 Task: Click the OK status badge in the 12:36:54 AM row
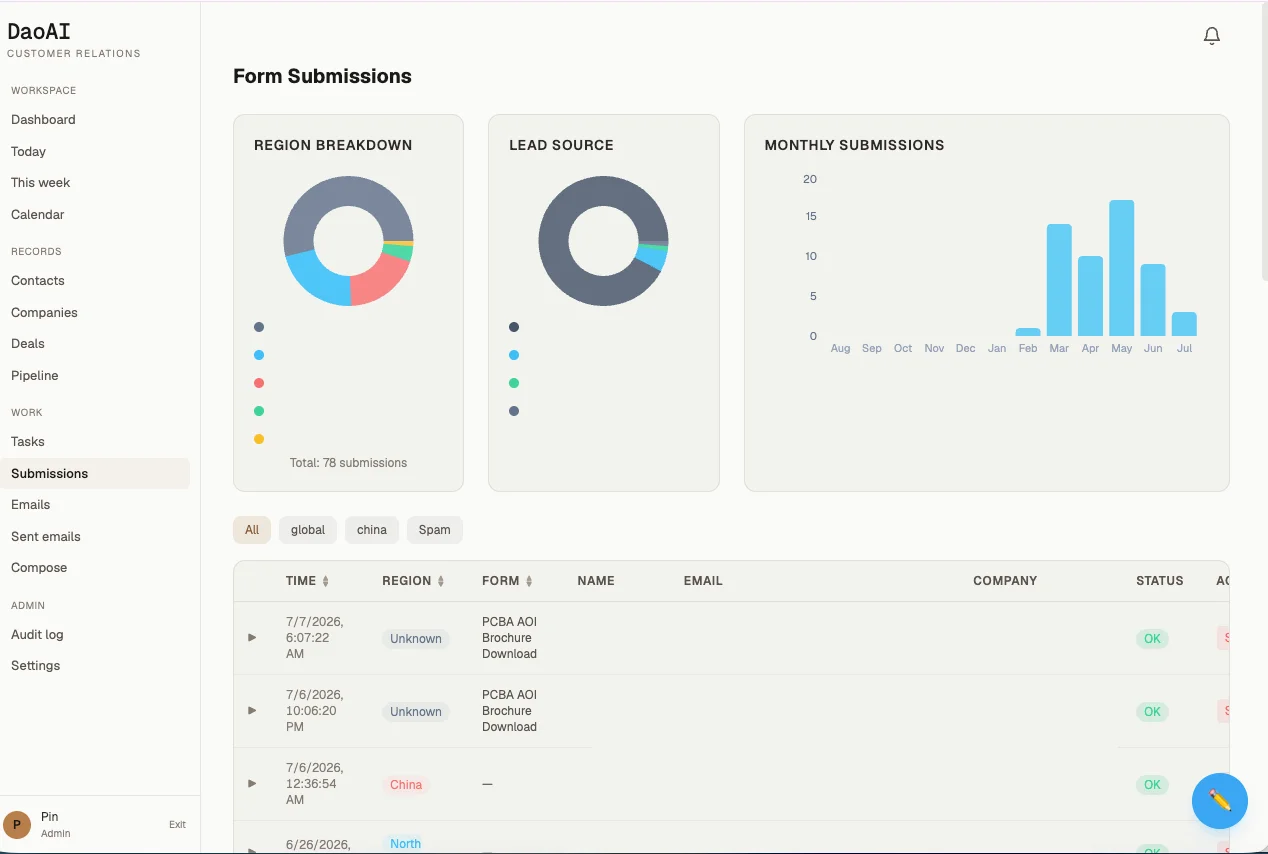pos(1152,784)
